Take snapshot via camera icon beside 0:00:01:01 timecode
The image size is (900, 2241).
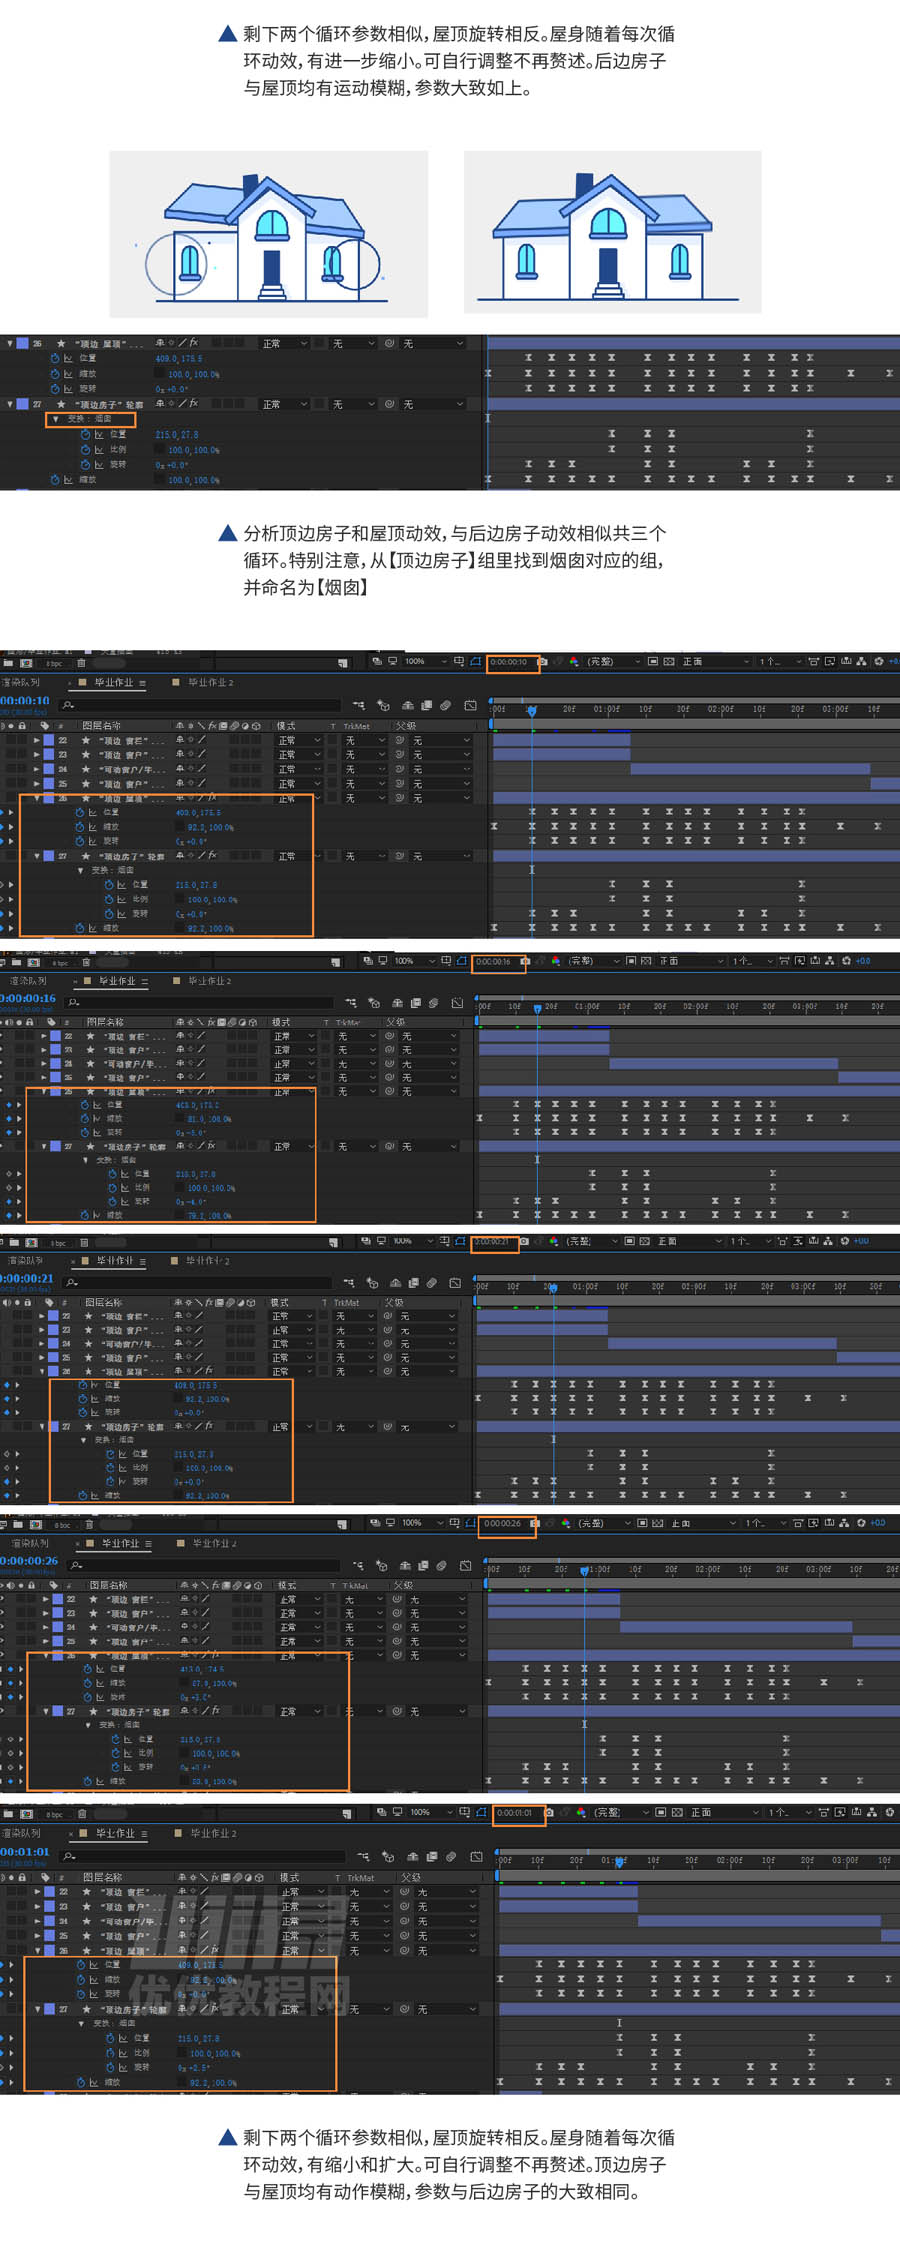pos(548,1812)
